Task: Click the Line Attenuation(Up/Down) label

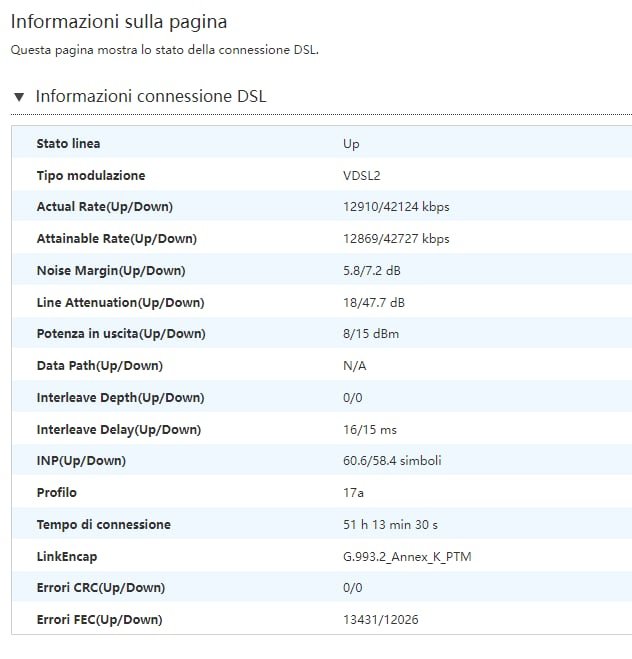Action: pos(121,303)
